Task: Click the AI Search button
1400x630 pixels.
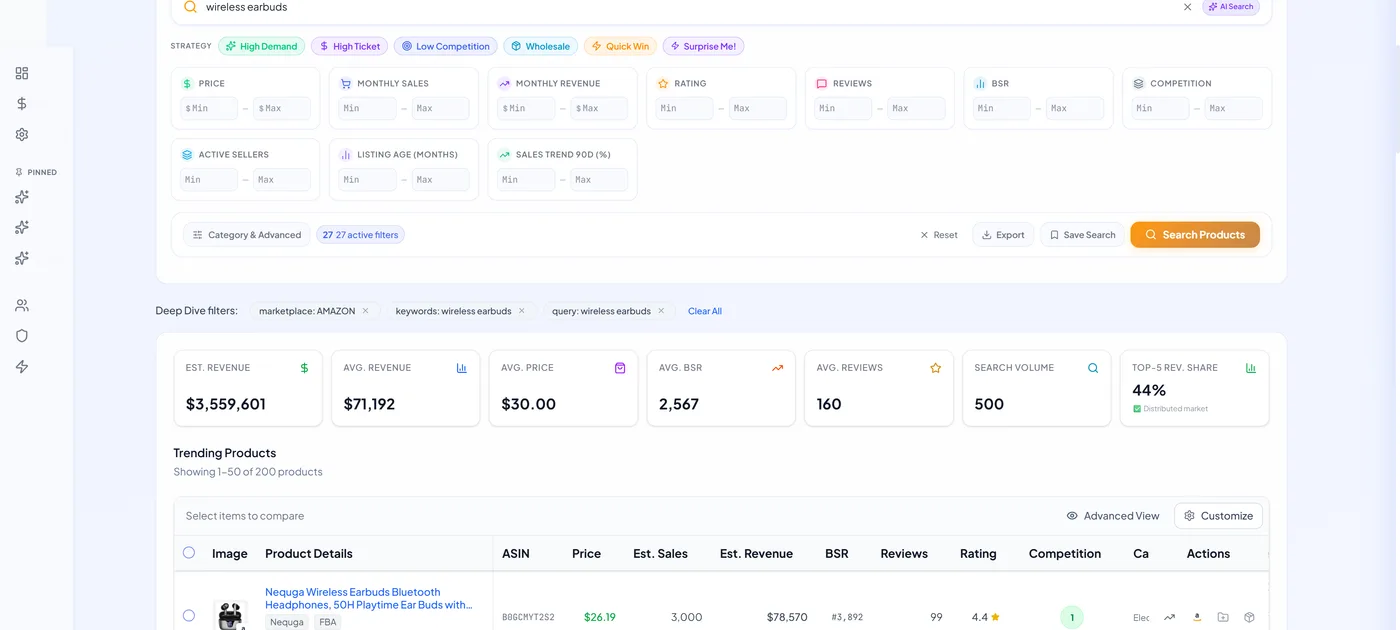Action: coord(1231,7)
